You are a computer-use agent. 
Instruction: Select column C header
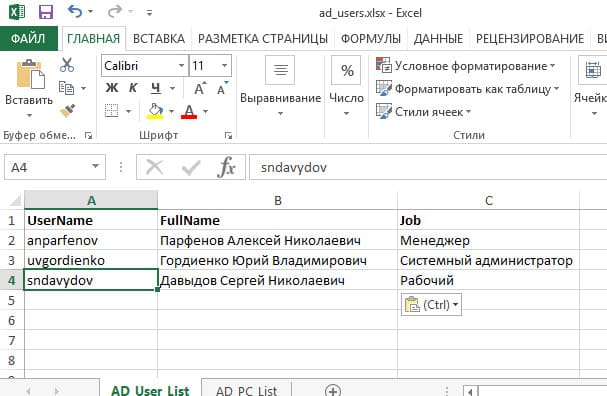tap(489, 200)
